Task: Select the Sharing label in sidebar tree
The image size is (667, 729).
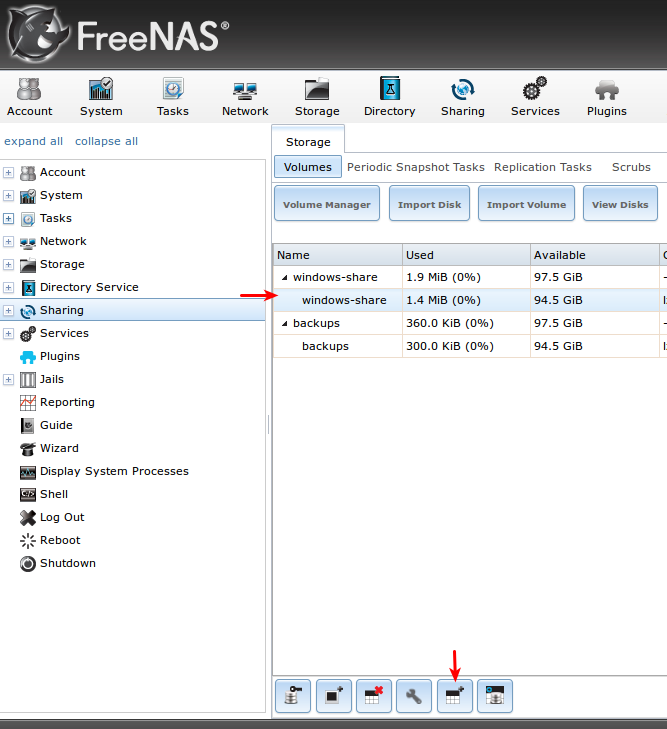Action: pos(61,310)
